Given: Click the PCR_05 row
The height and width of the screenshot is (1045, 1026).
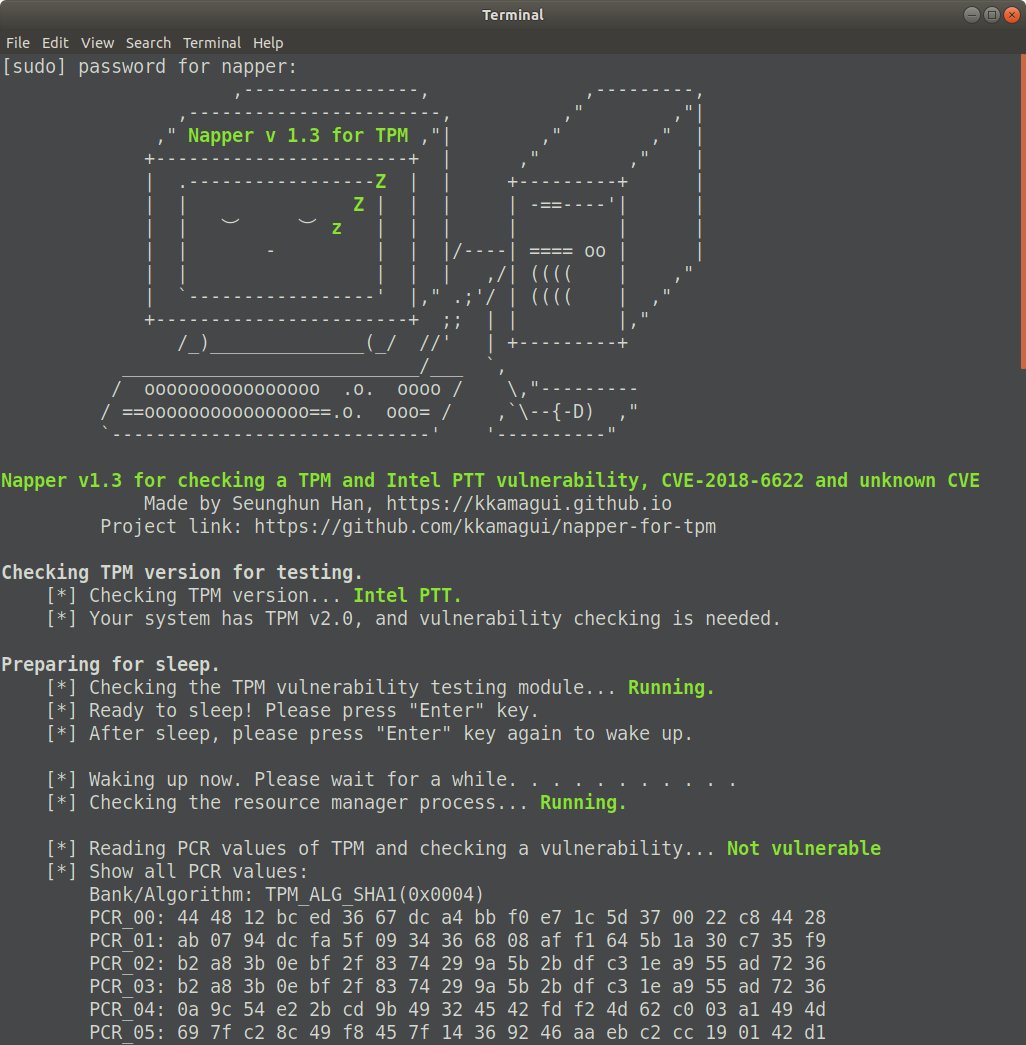Looking at the screenshot, I should point(457,1032).
